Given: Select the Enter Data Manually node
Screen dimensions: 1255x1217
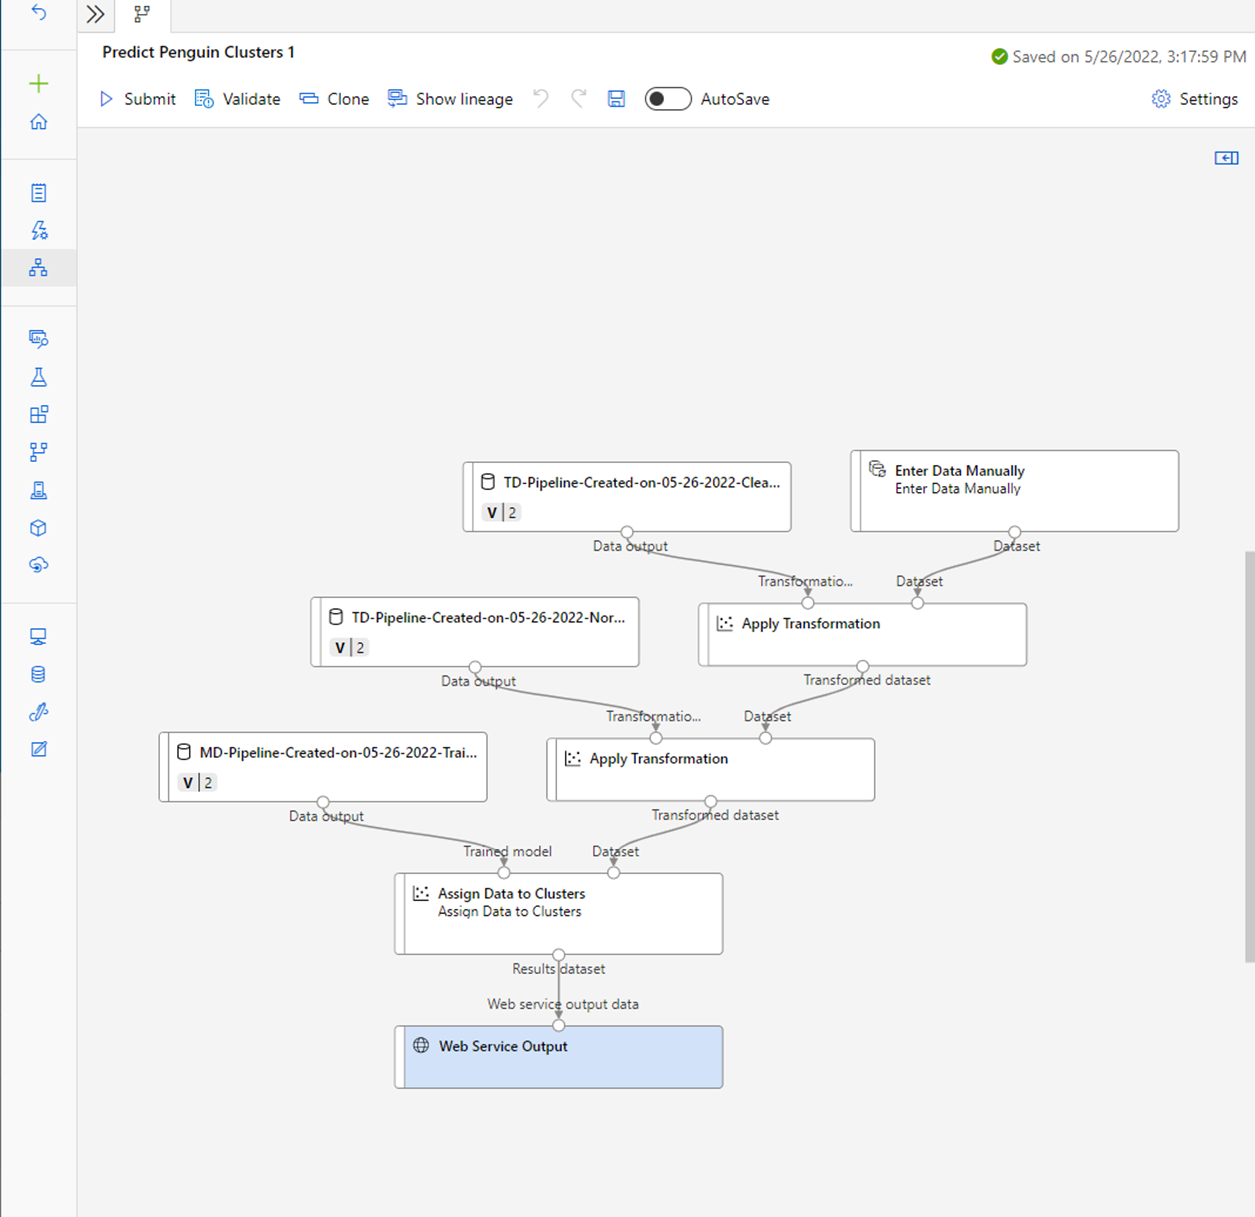Looking at the screenshot, I should coord(1015,491).
